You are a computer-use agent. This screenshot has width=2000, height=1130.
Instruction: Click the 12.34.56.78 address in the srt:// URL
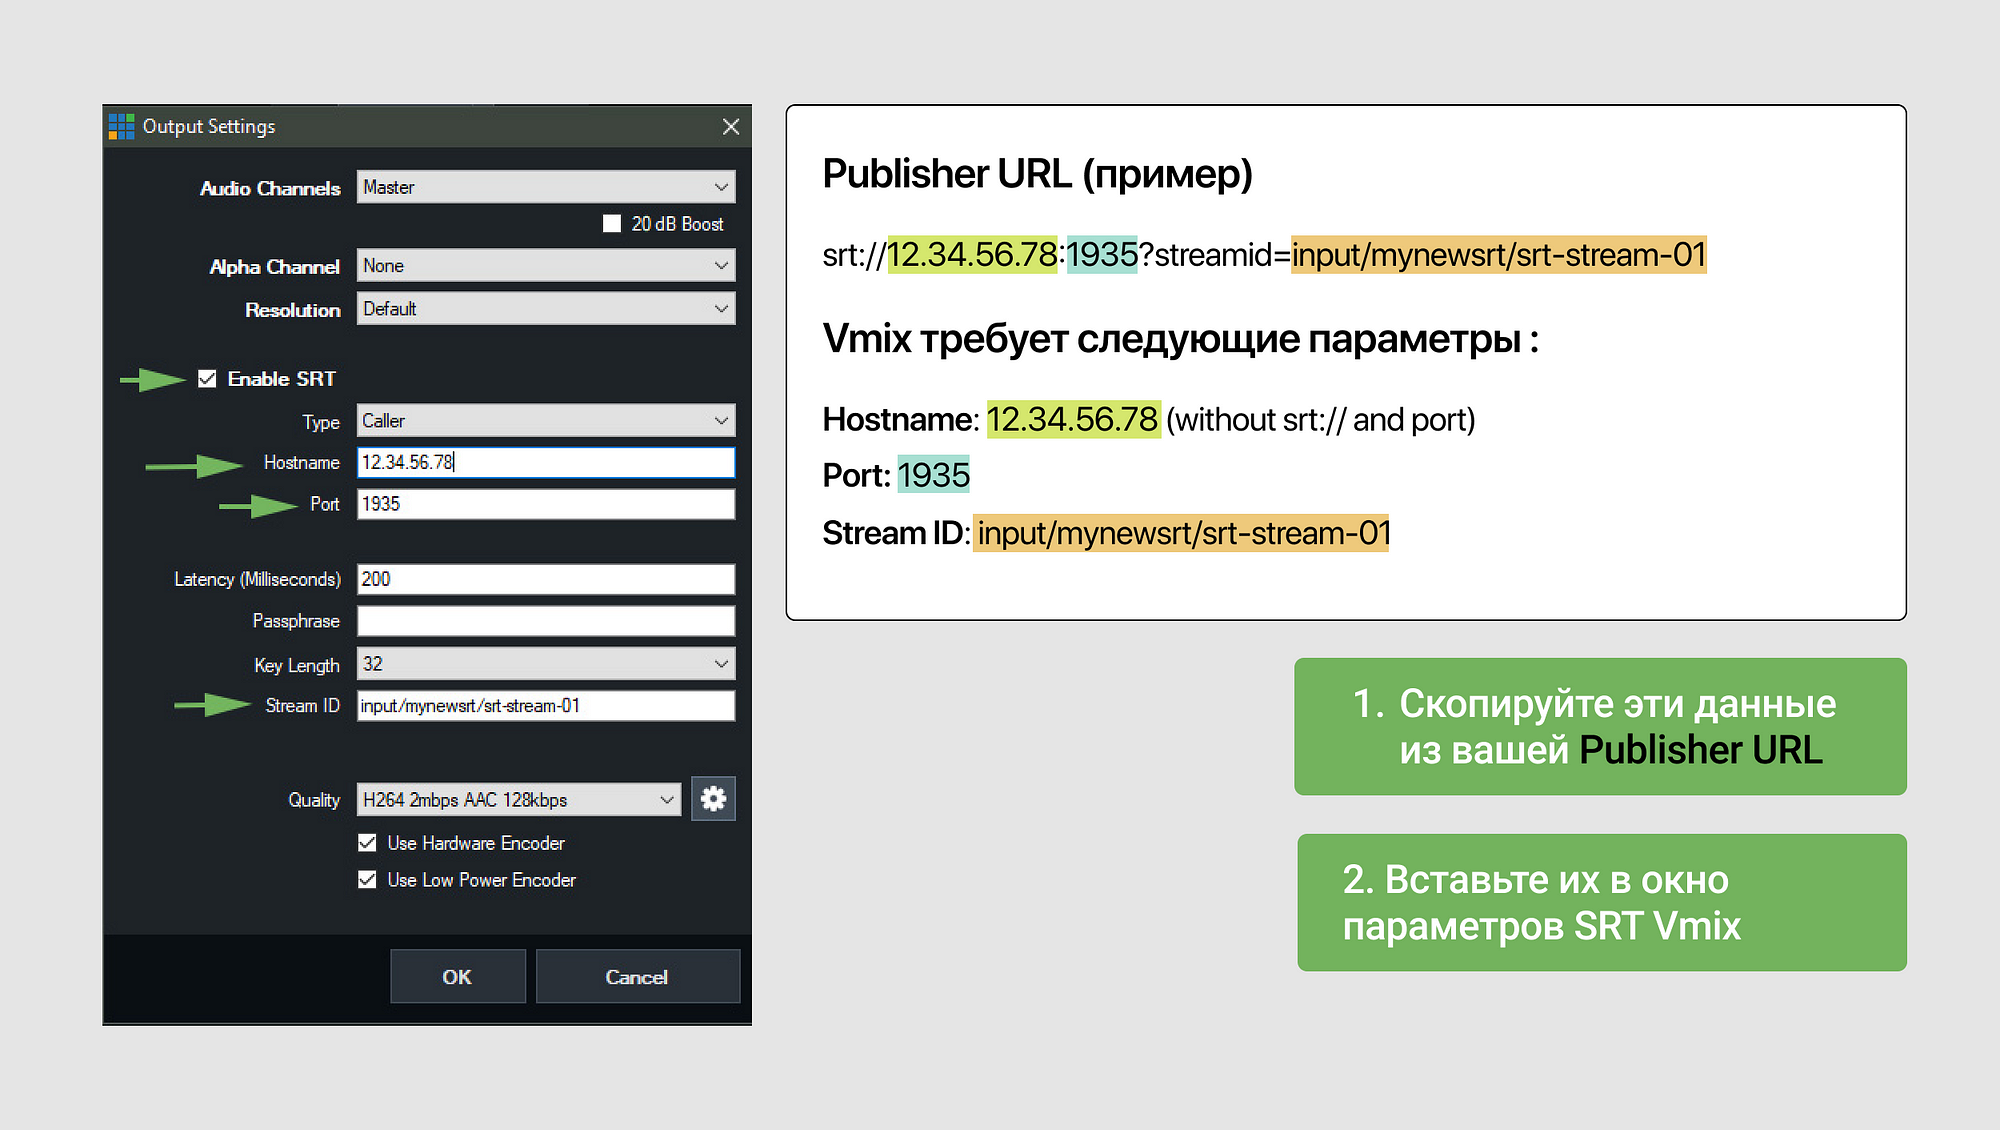(x=972, y=255)
